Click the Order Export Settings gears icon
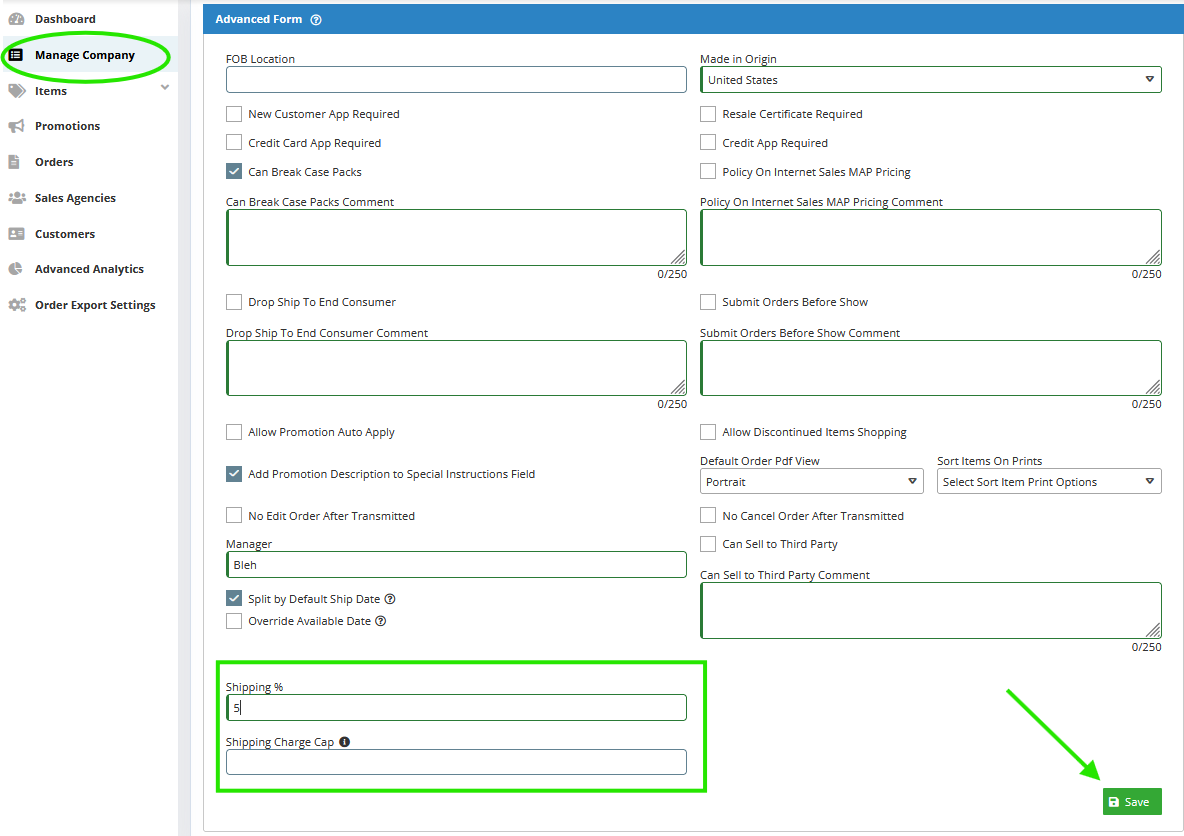 pyautogui.click(x=17, y=305)
